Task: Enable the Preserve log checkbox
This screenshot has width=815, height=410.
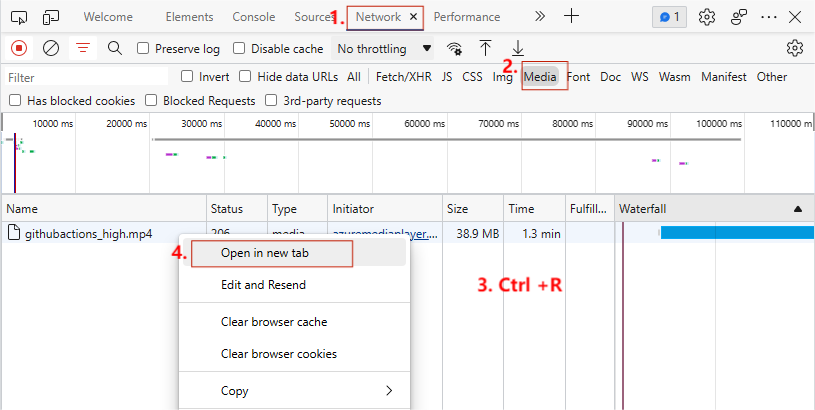Action: [143, 48]
